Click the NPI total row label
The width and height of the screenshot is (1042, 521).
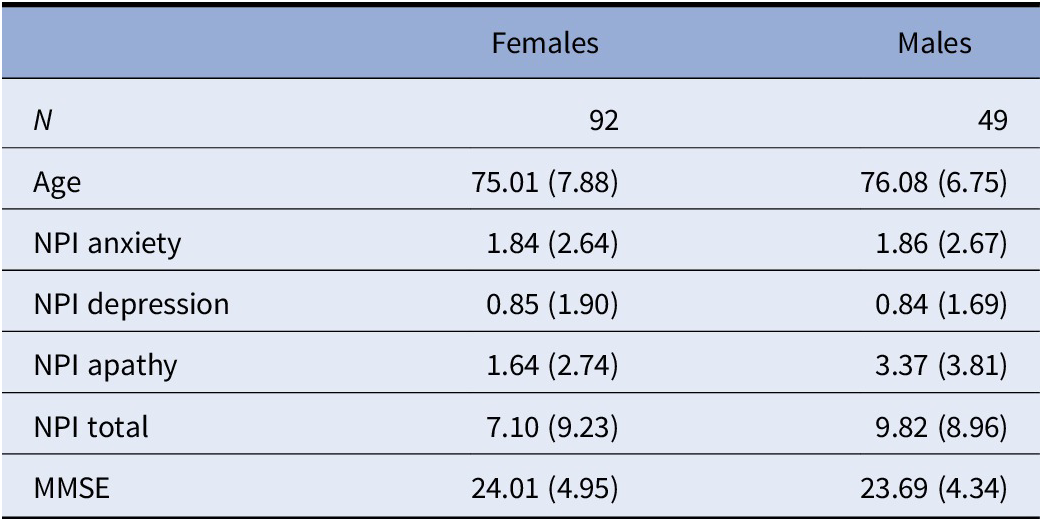90,427
